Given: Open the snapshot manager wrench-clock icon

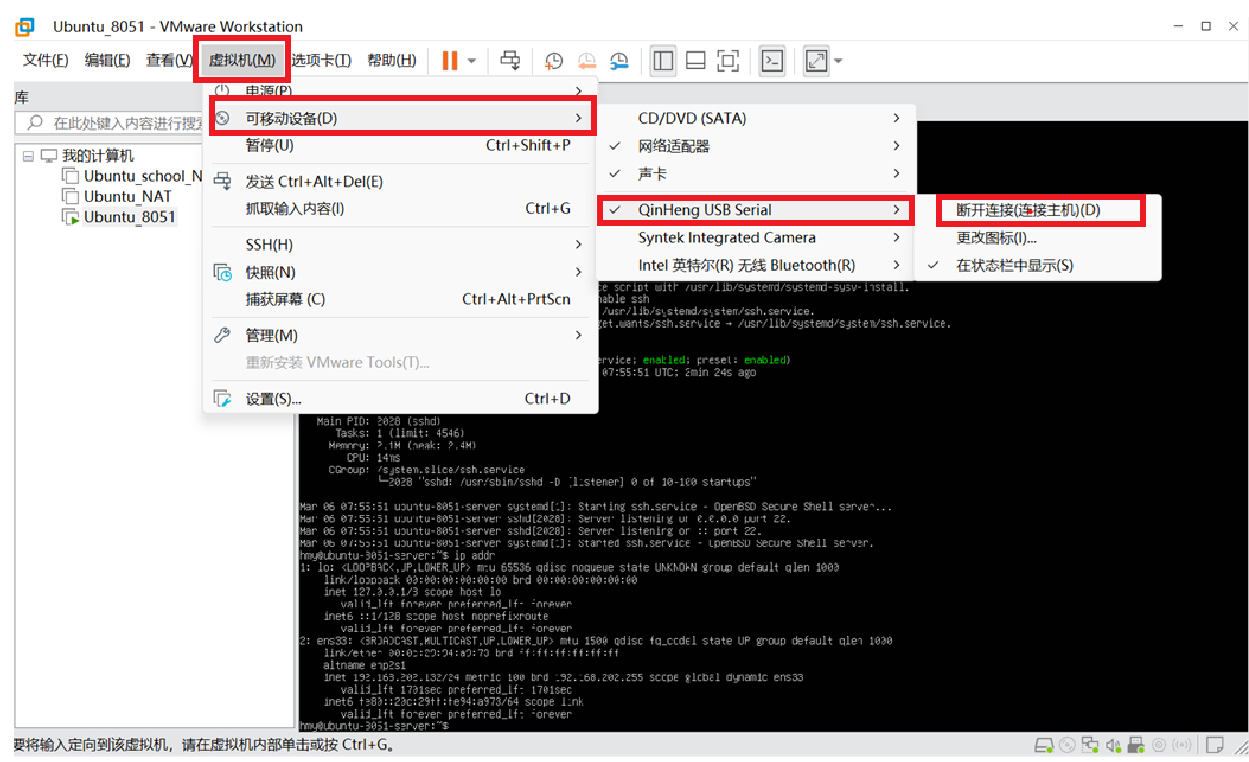Looking at the screenshot, I should (x=620, y=61).
